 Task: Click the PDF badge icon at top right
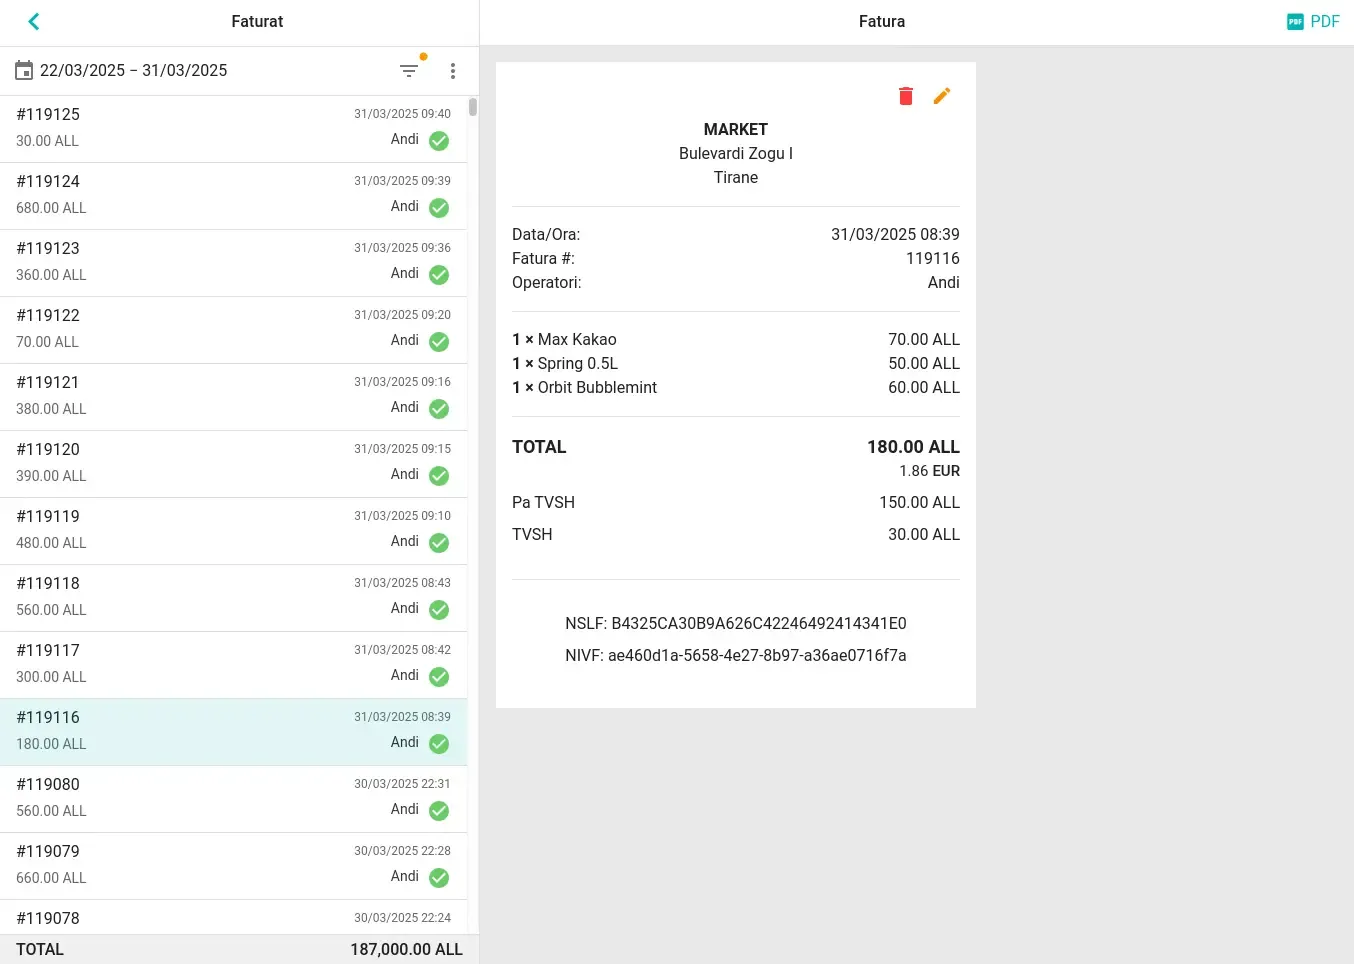pyautogui.click(x=1295, y=21)
